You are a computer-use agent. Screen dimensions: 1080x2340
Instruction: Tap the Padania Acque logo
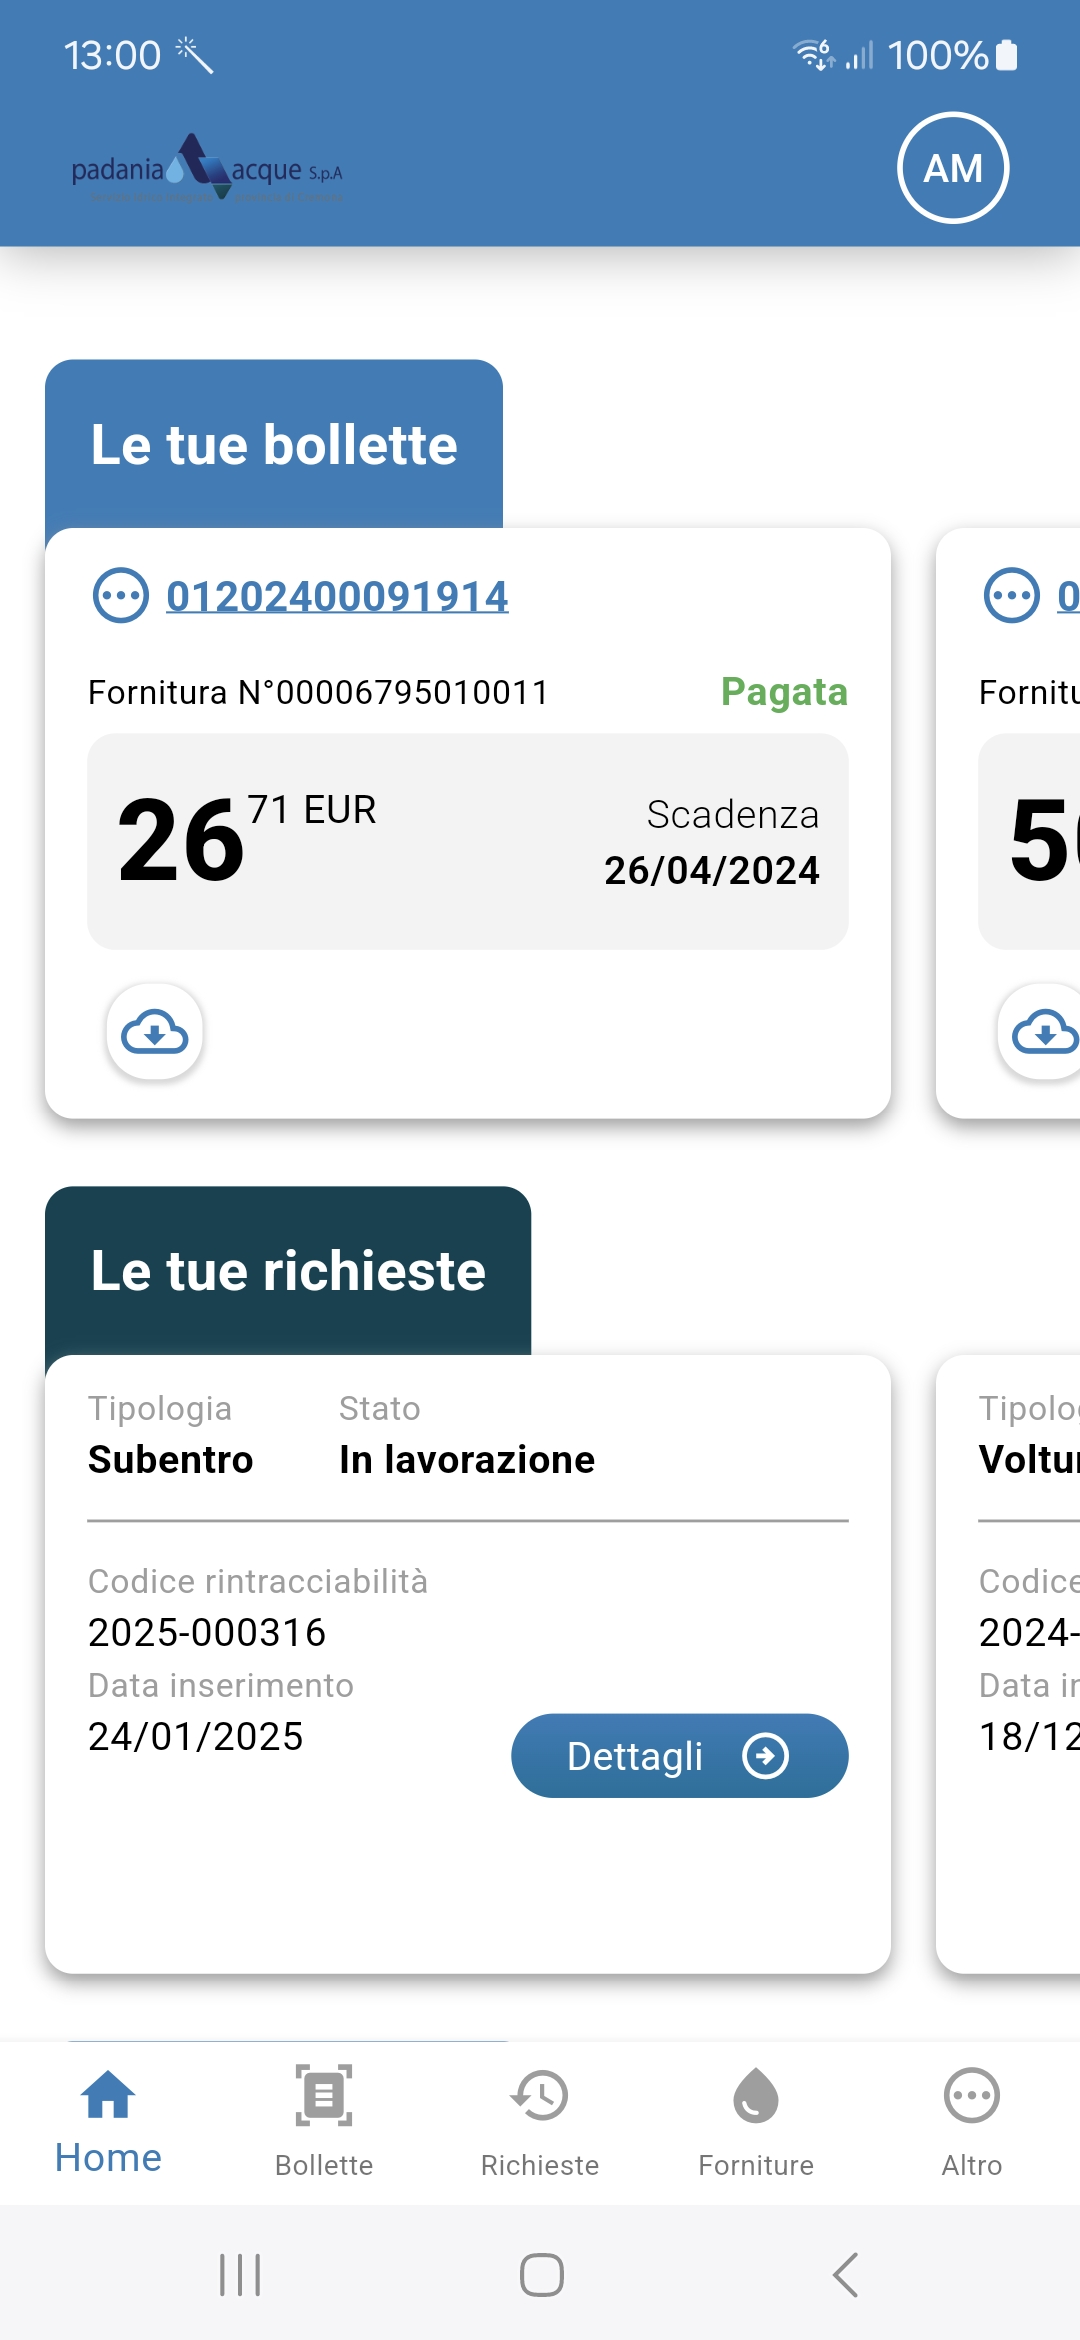(207, 170)
